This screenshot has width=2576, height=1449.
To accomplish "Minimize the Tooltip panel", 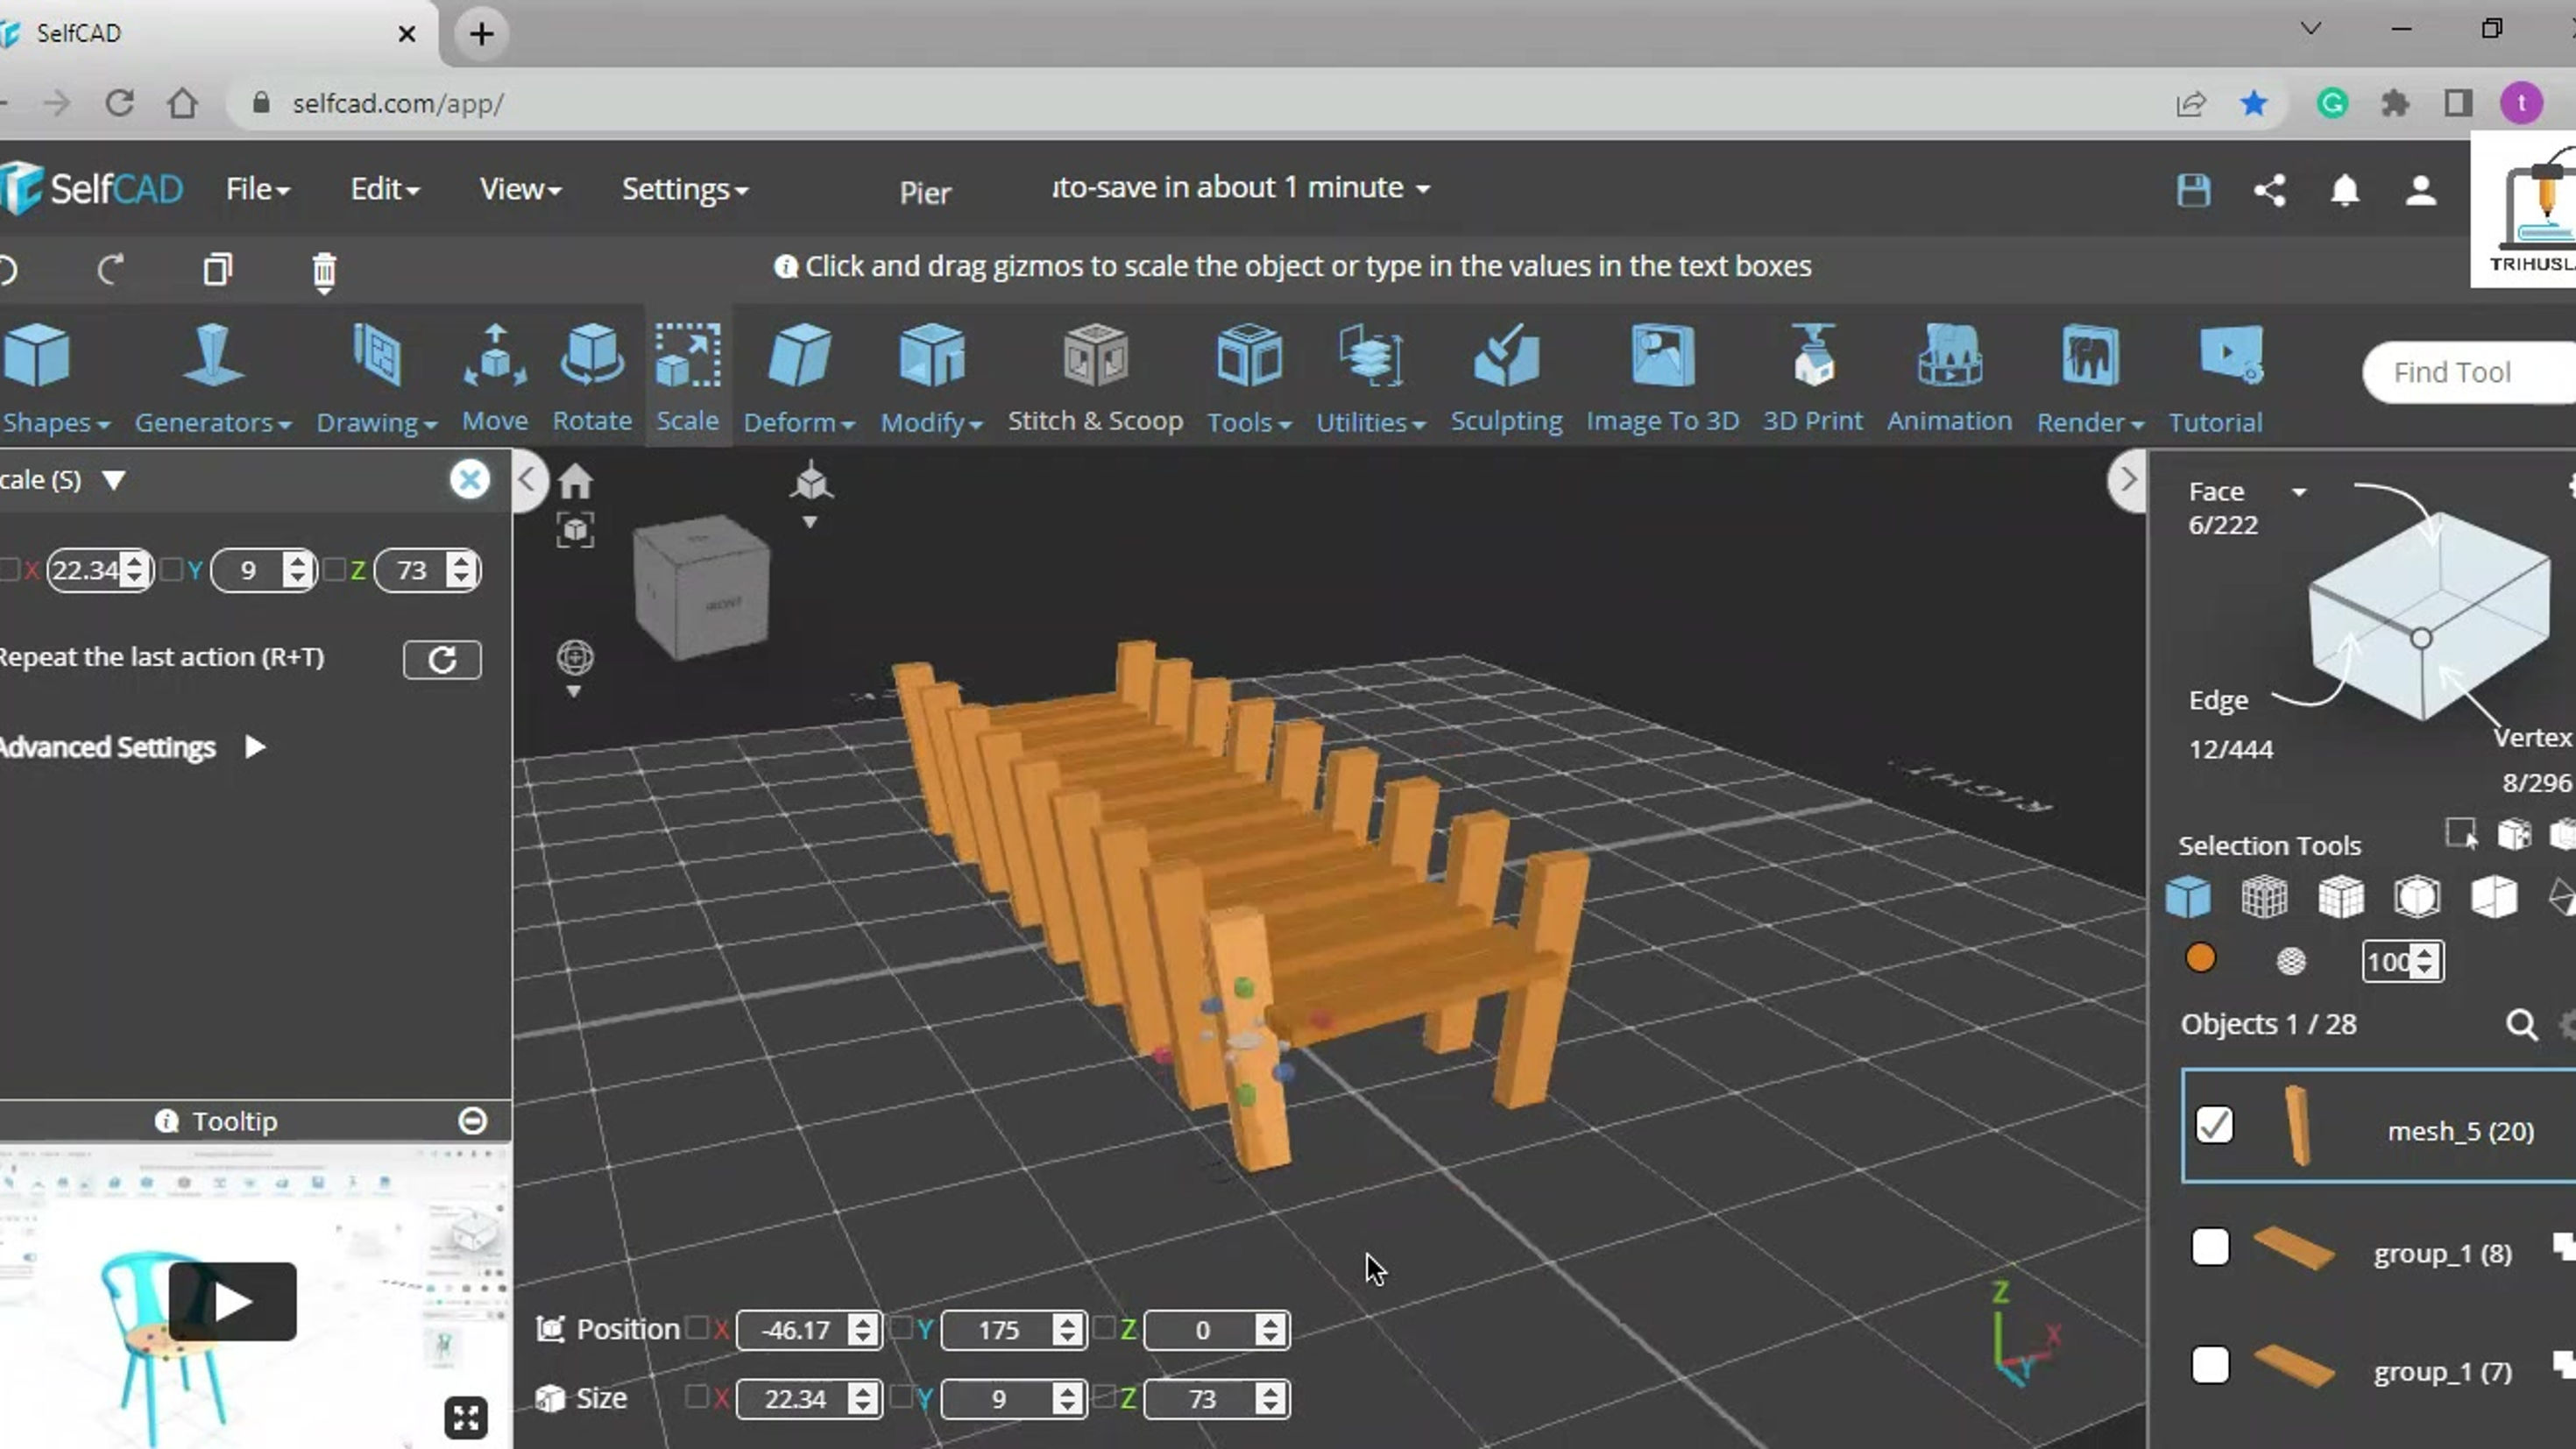I will [472, 1121].
